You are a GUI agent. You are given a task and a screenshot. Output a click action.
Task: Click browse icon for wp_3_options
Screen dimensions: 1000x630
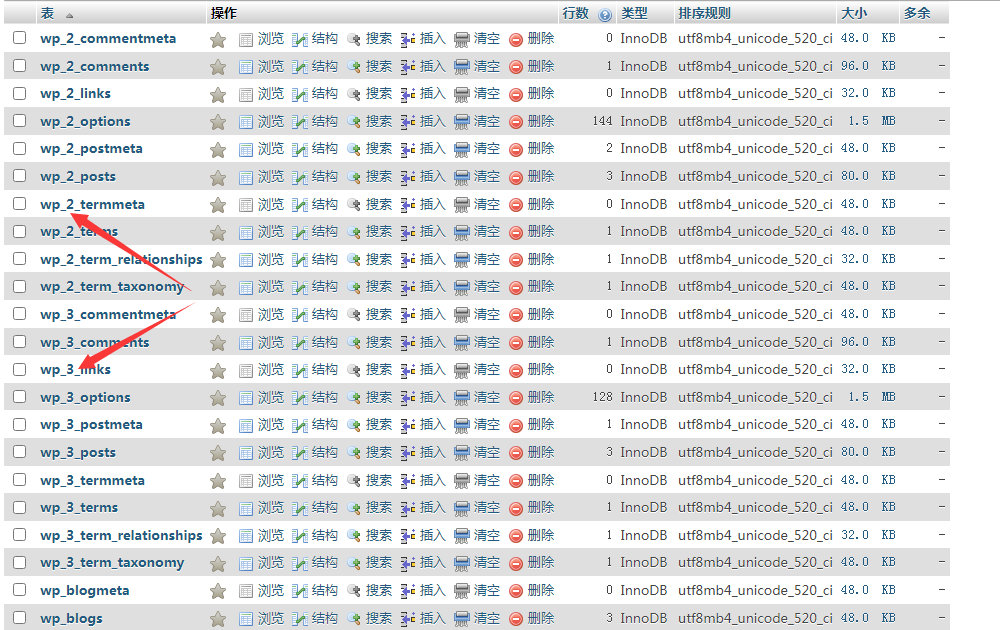point(246,398)
